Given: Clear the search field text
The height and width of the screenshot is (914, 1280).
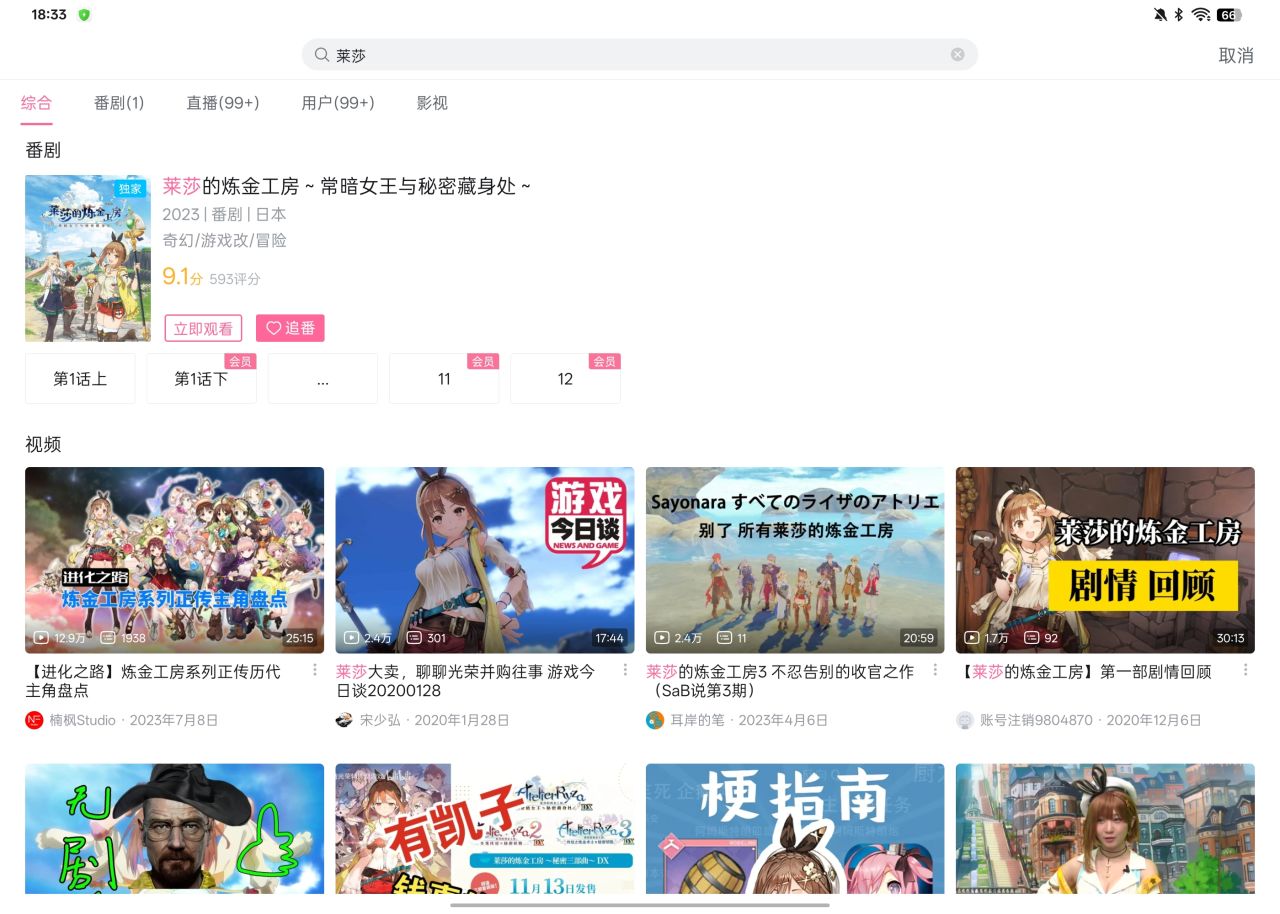Looking at the screenshot, I should click(x=957, y=55).
